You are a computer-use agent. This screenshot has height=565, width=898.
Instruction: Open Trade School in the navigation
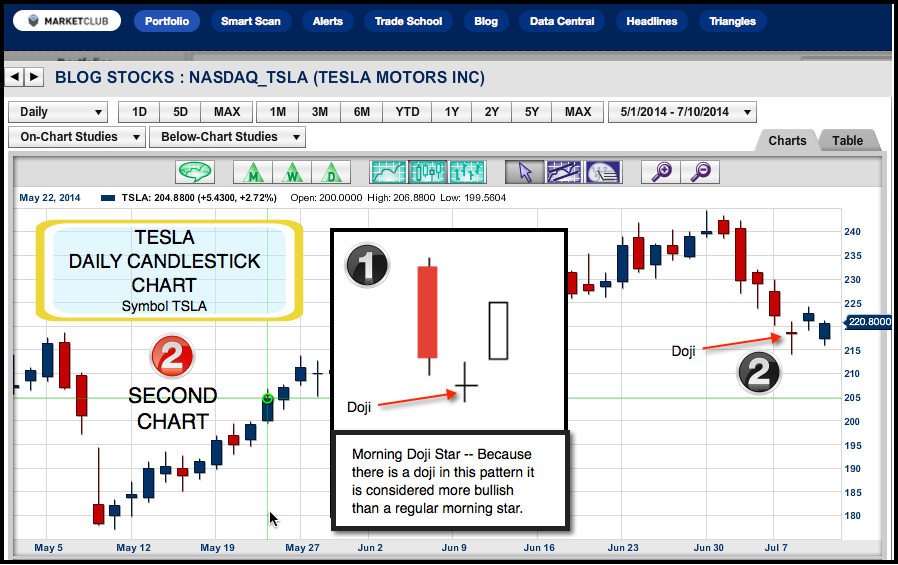(408, 21)
